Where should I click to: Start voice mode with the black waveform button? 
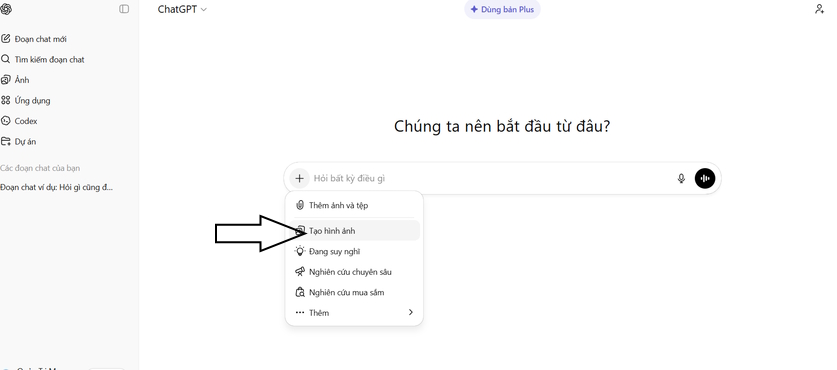(x=705, y=178)
